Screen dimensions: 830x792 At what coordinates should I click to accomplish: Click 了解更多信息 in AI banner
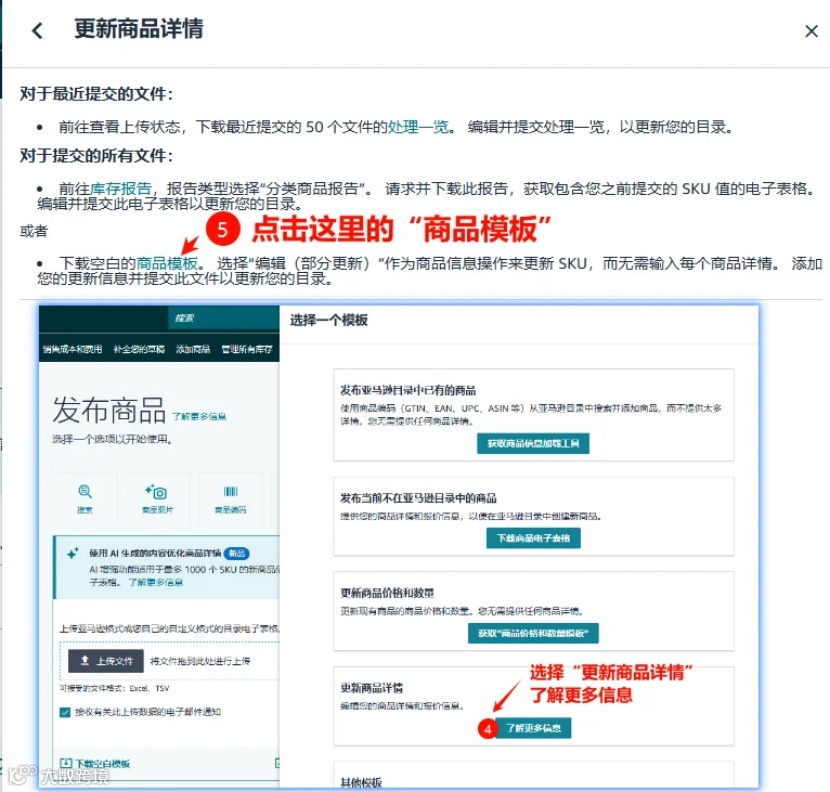tap(156, 582)
